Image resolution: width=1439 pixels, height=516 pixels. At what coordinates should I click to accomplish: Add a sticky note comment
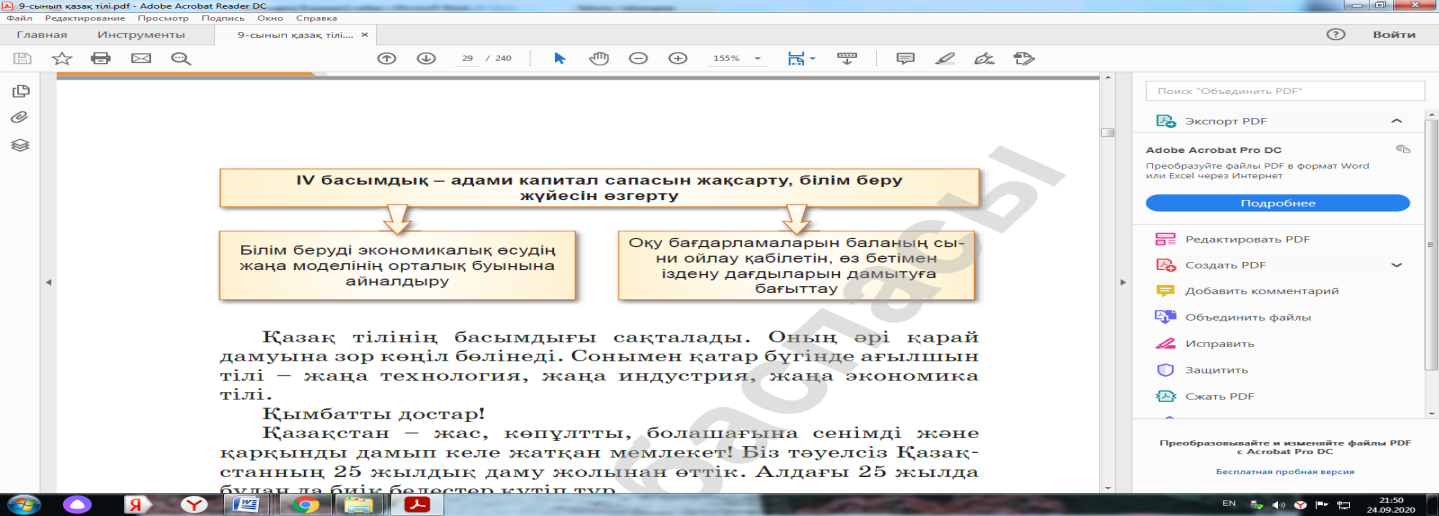click(x=905, y=58)
